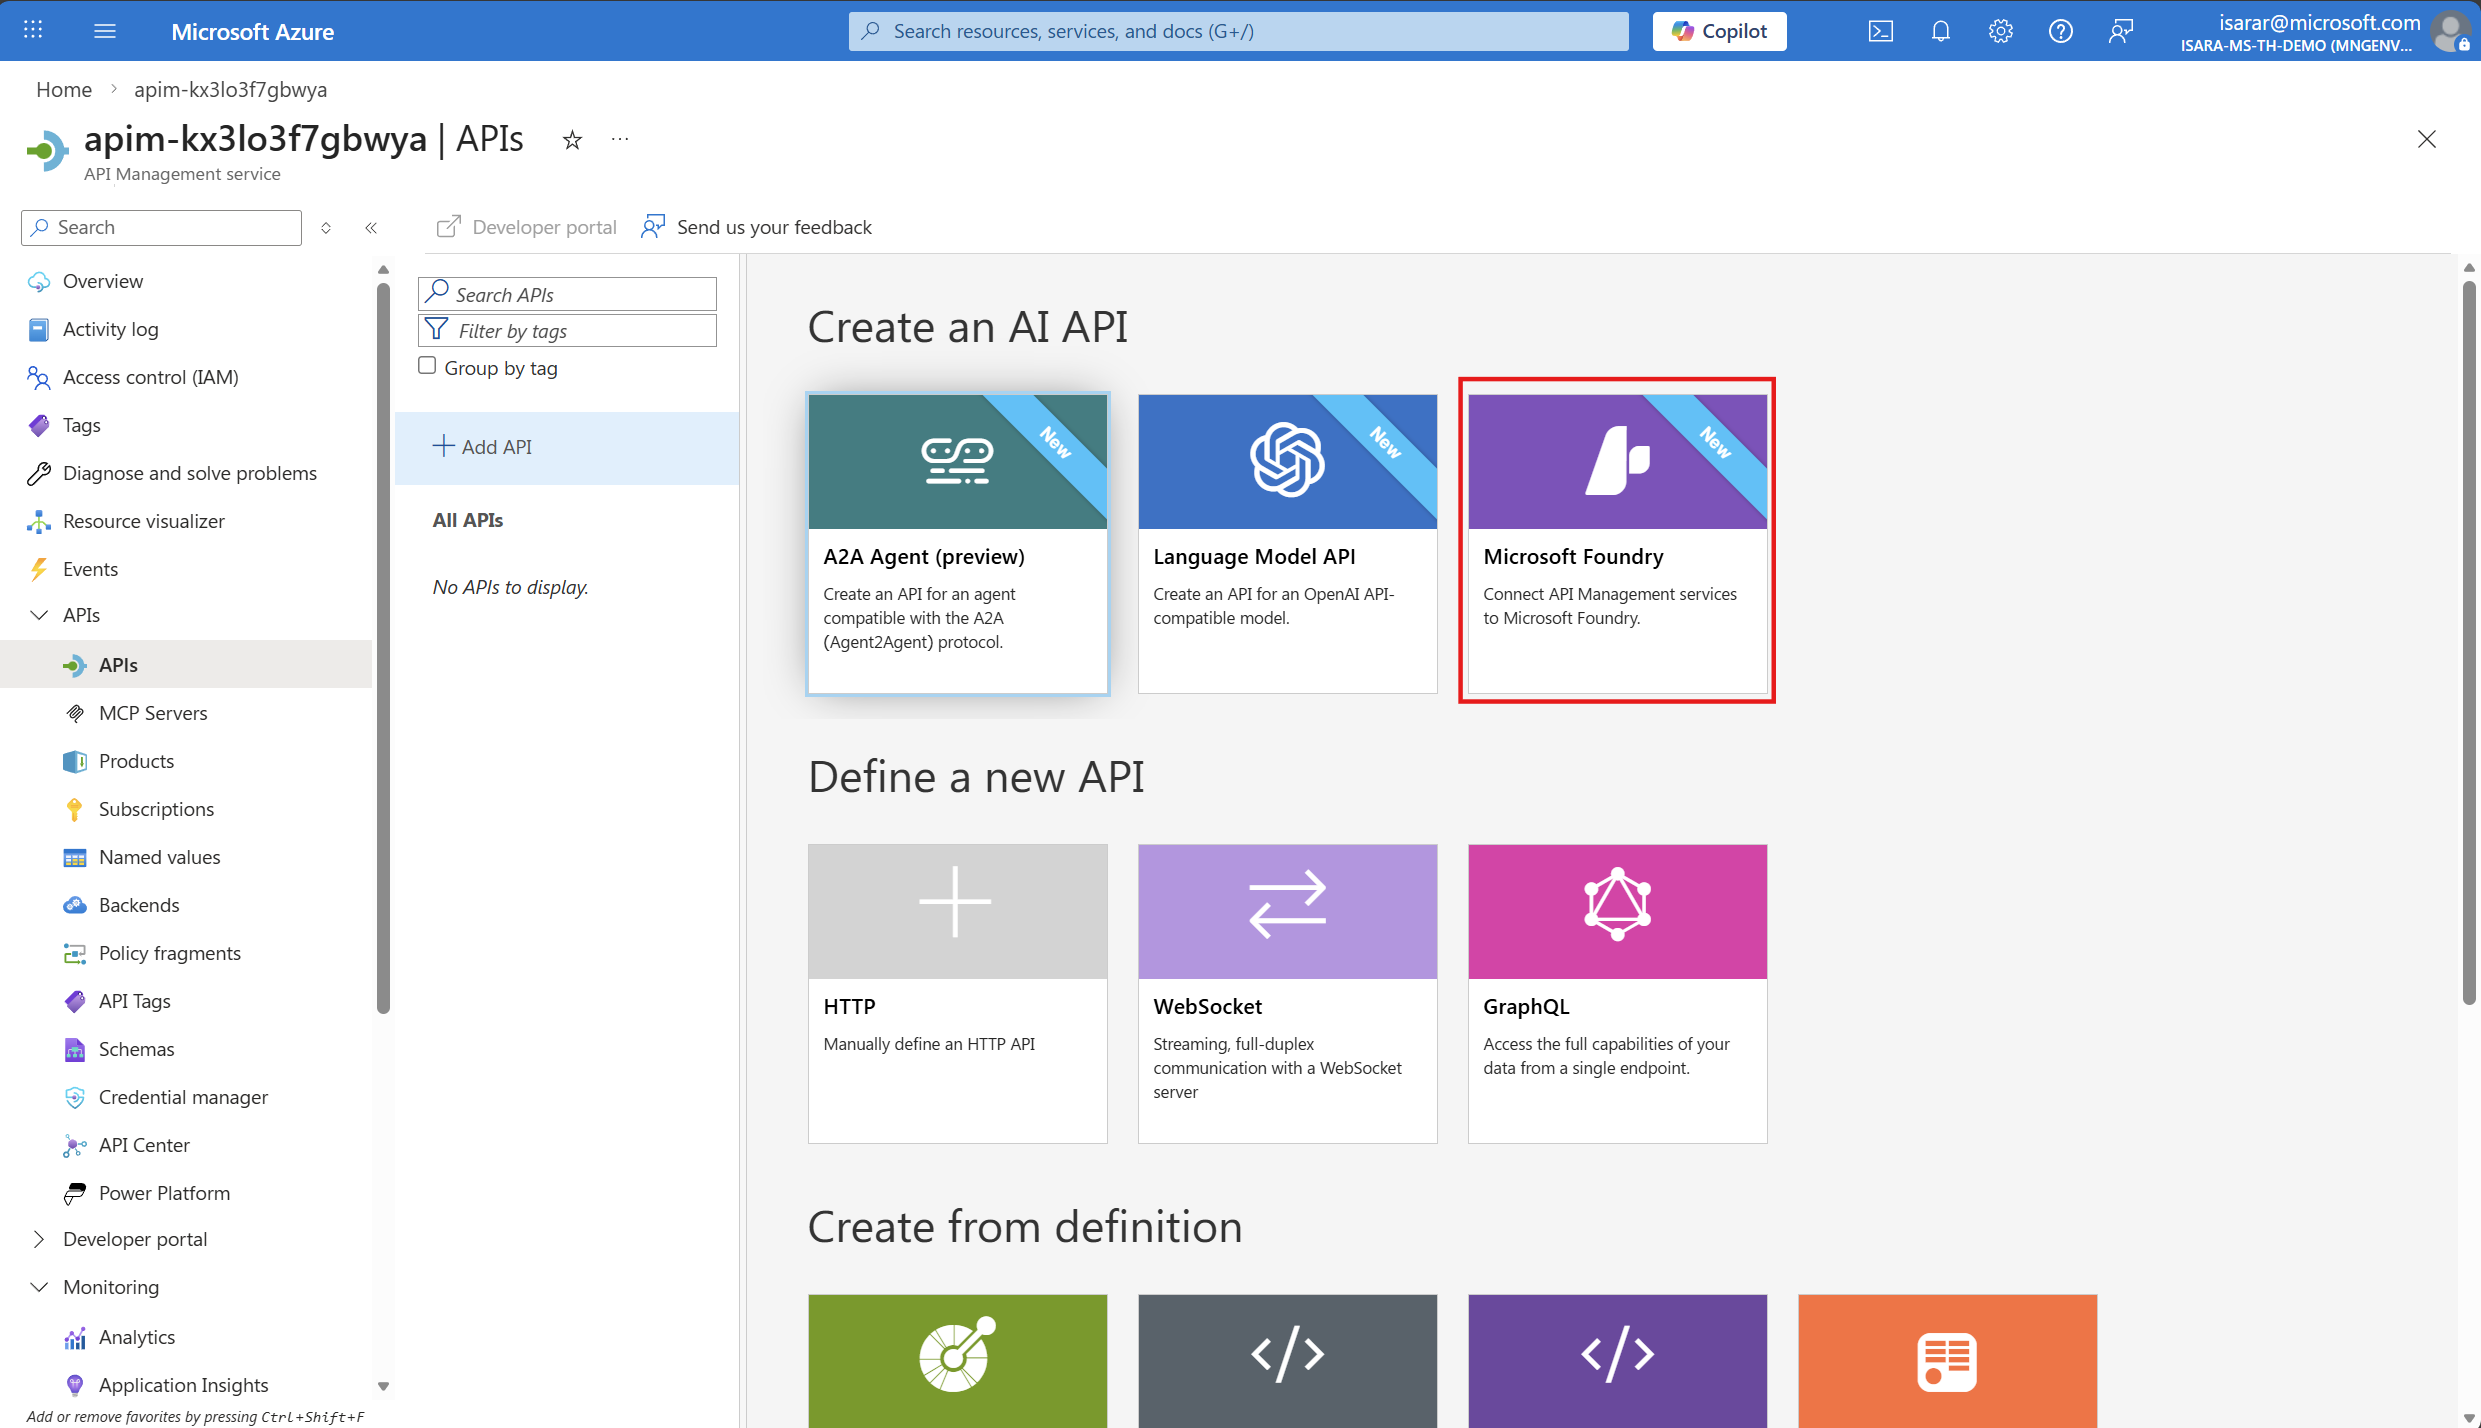Click the MCP Servers icon

75,713
